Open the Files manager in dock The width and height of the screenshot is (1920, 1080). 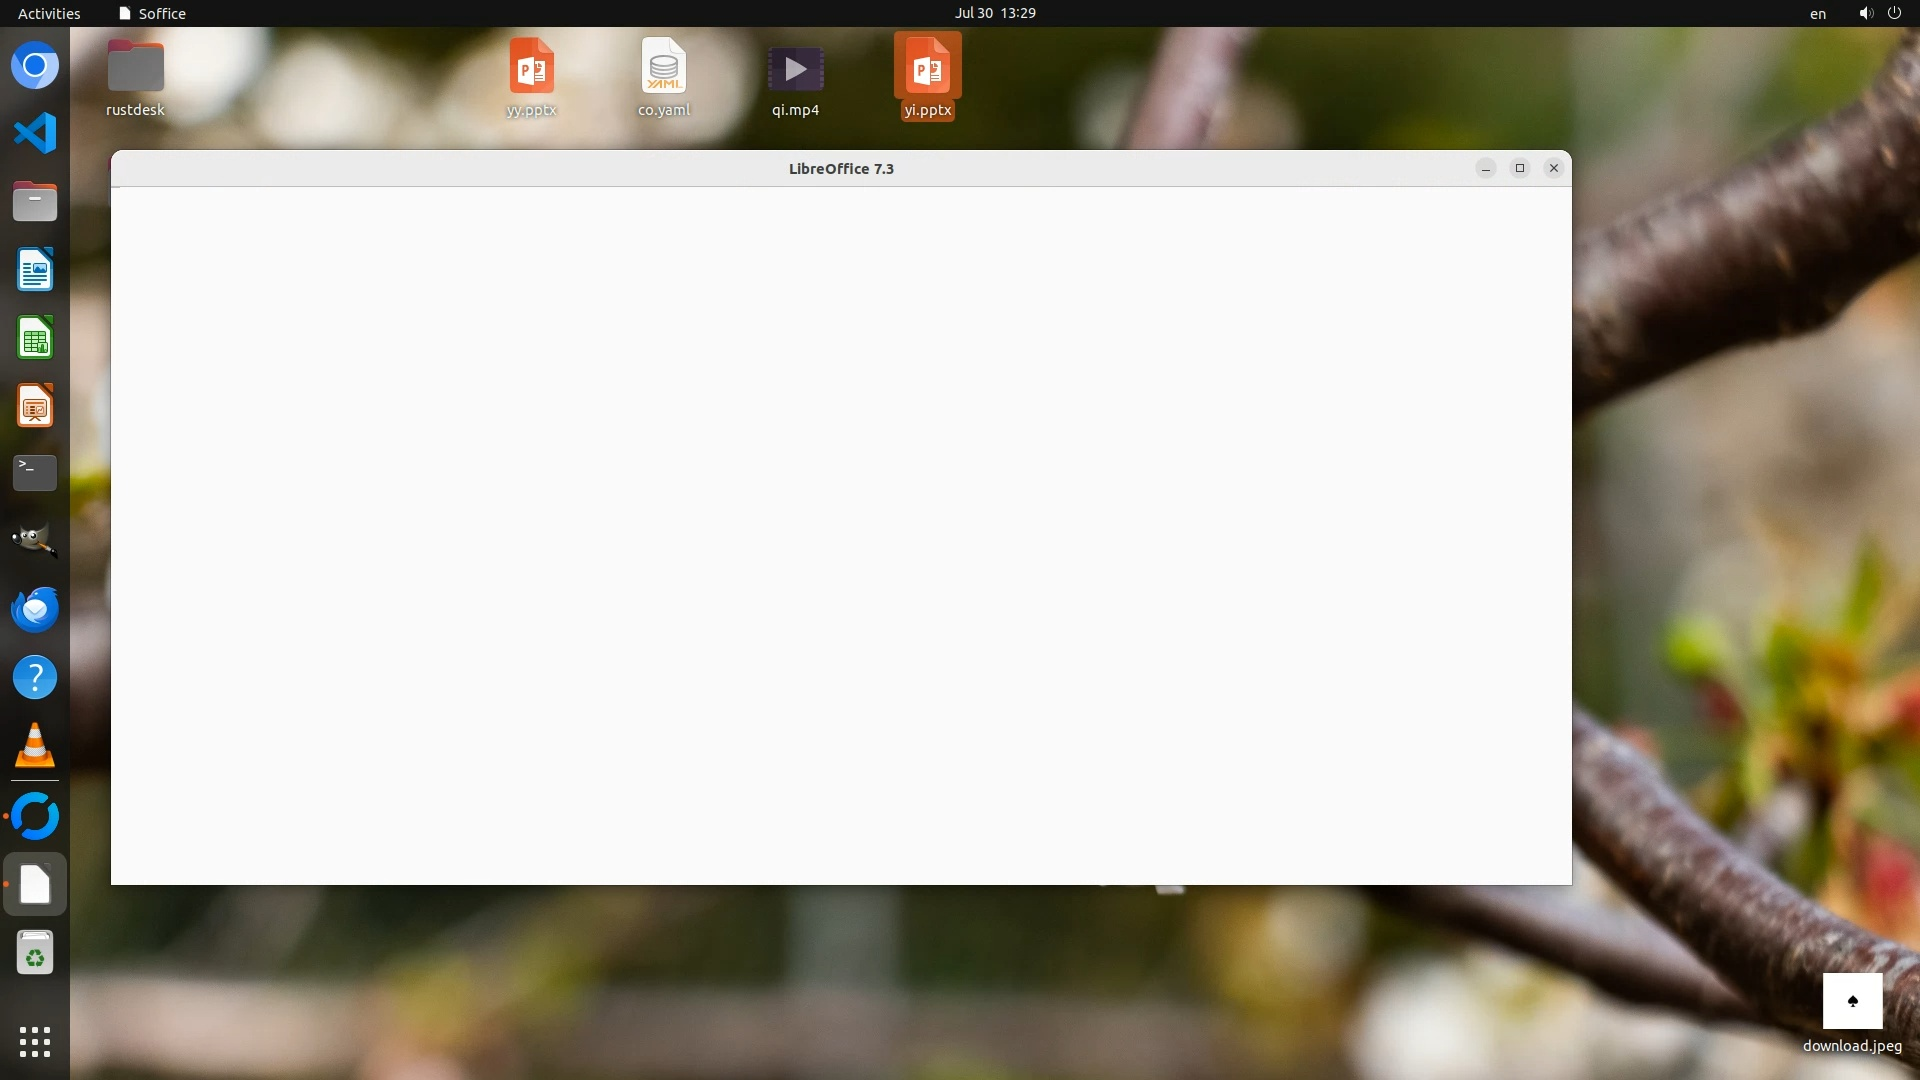[x=35, y=202]
